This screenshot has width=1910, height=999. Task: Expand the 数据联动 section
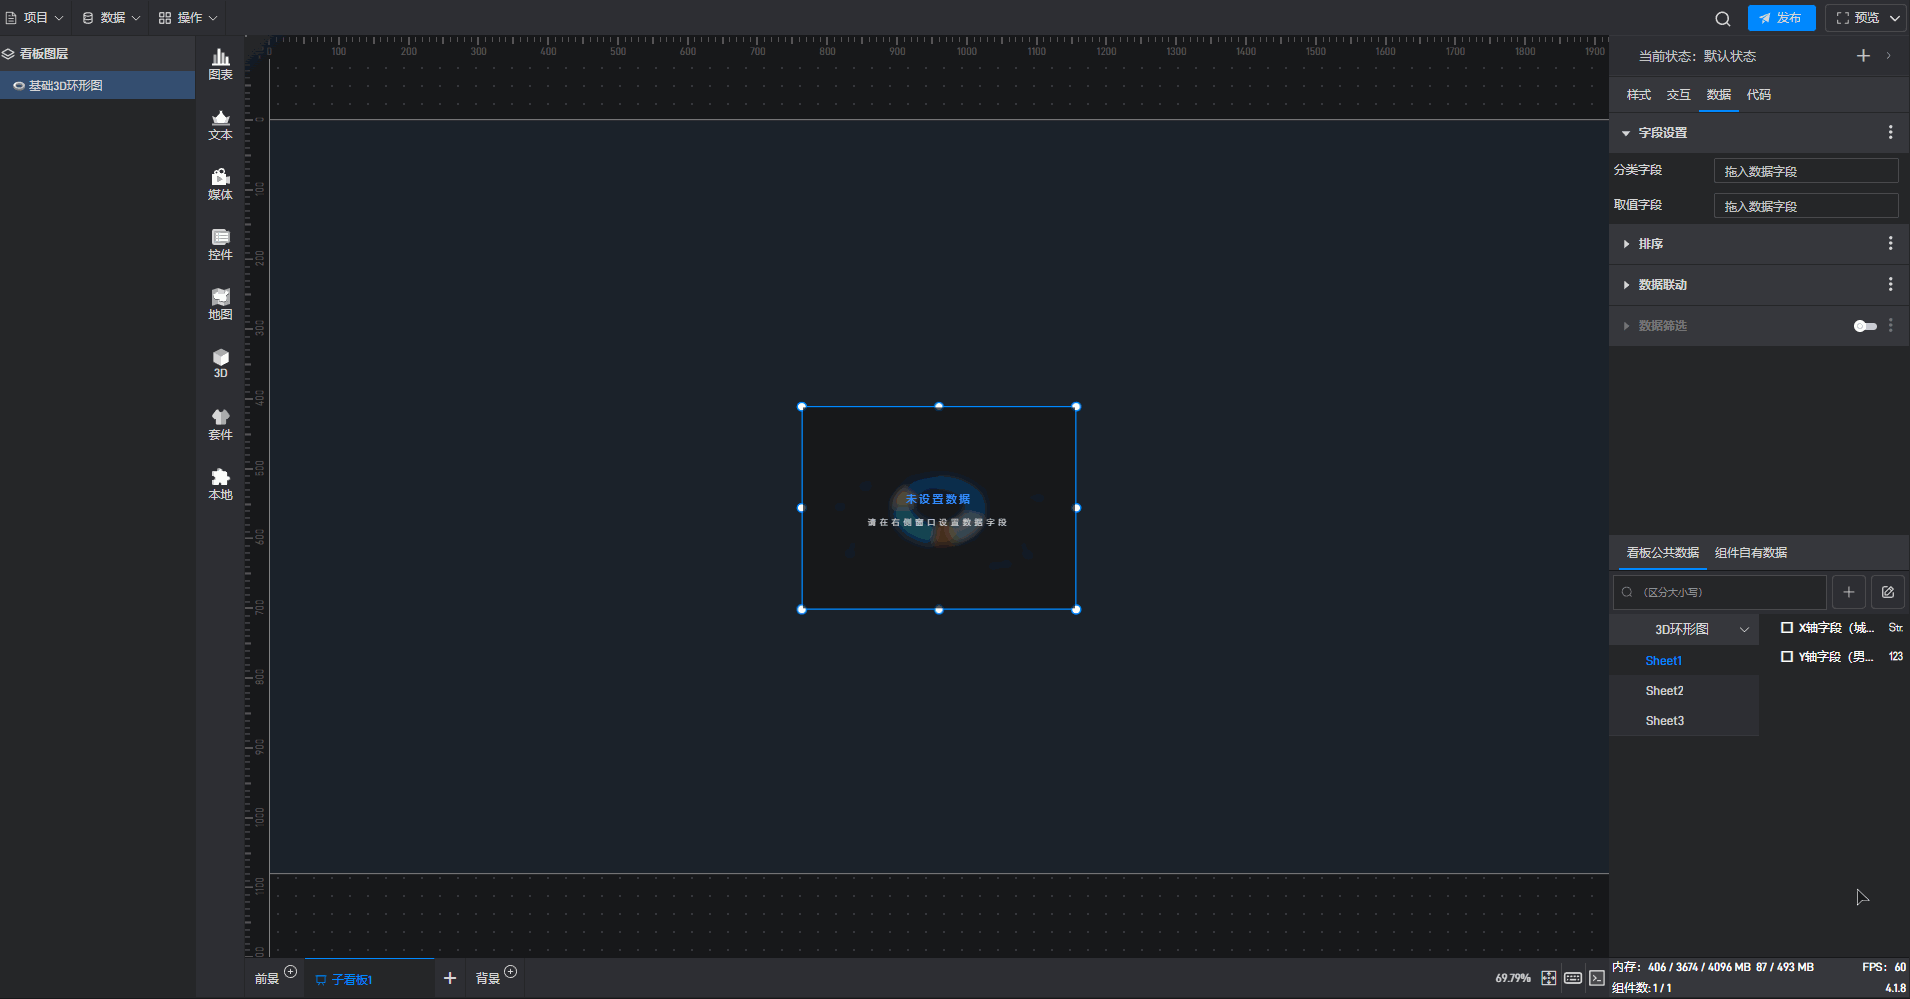[1626, 285]
